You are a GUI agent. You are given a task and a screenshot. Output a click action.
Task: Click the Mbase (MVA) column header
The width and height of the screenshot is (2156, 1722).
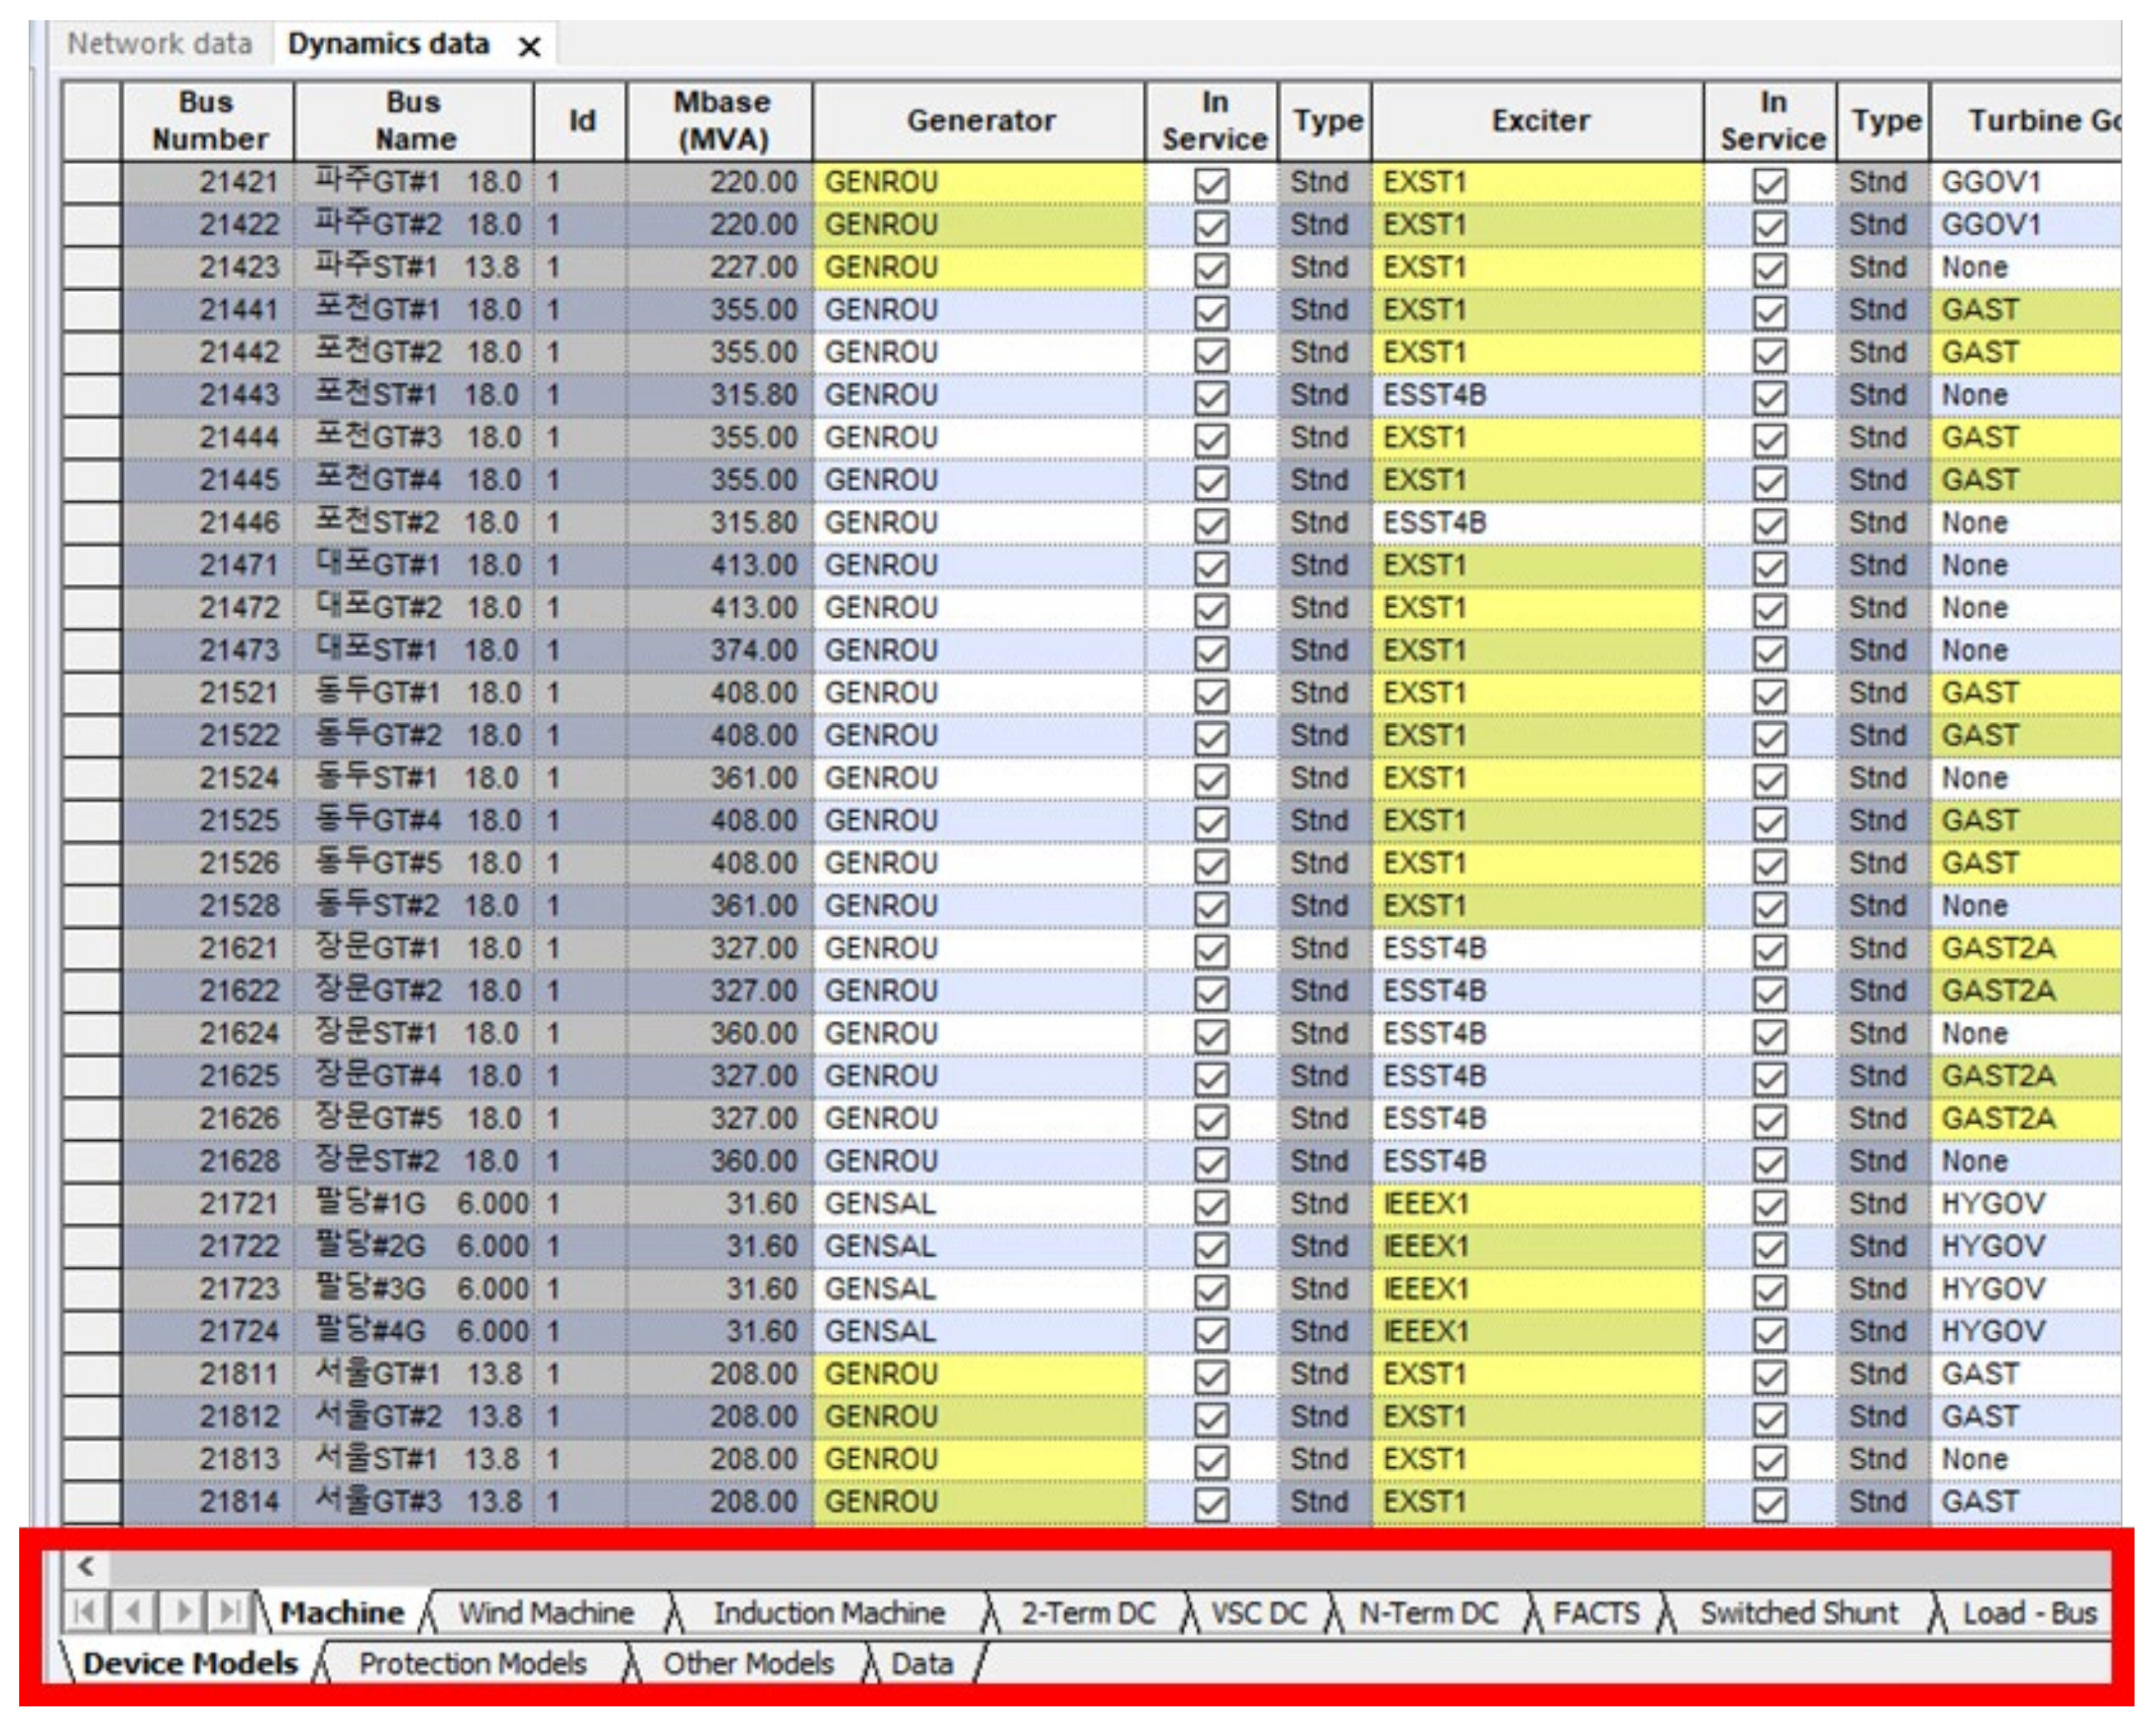721,121
